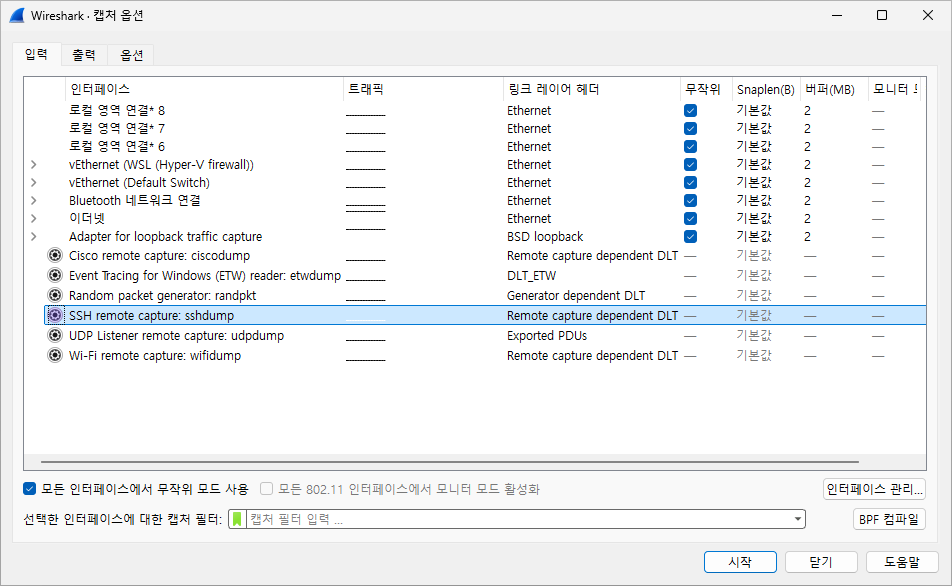Sort by 인터페이스 column header
The width and height of the screenshot is (952, 586).
pyautogui.click(x=204, y=89)
